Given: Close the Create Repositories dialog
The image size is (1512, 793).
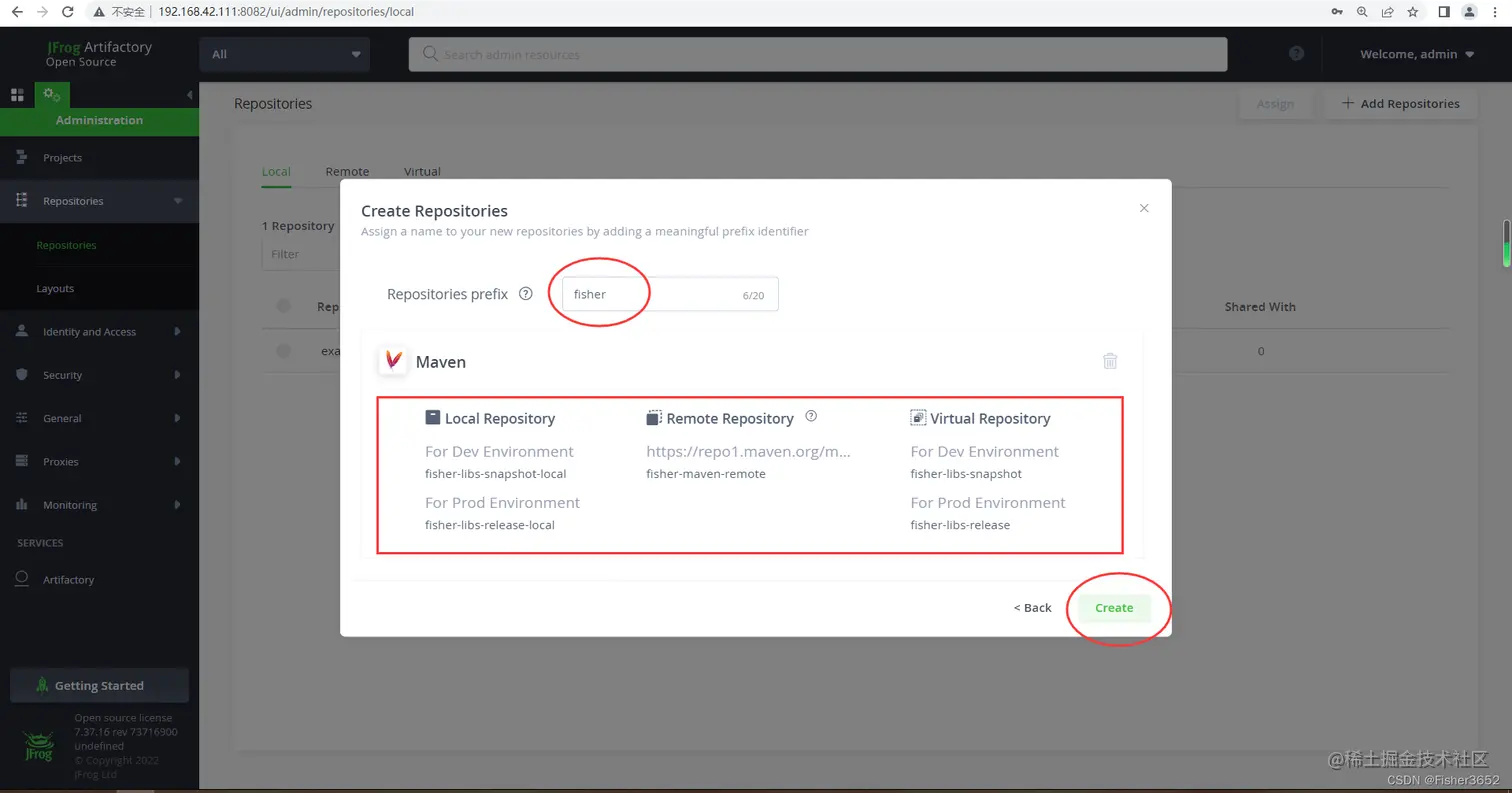Looking at the screenshot, I should tap(1144, 208).
